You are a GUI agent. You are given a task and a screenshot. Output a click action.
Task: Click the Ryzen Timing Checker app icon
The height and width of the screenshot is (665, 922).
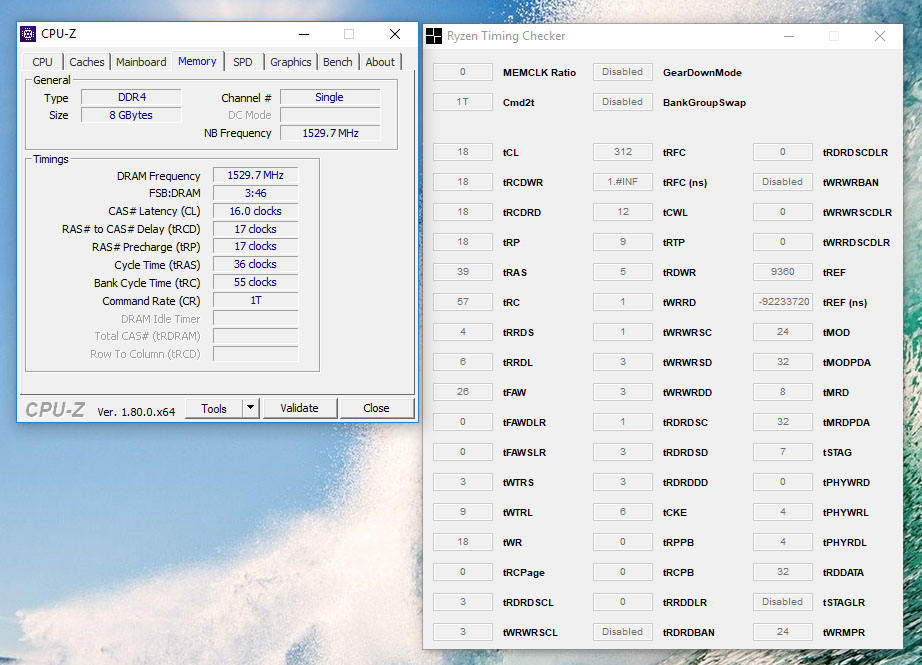click(x=433, y=36)
